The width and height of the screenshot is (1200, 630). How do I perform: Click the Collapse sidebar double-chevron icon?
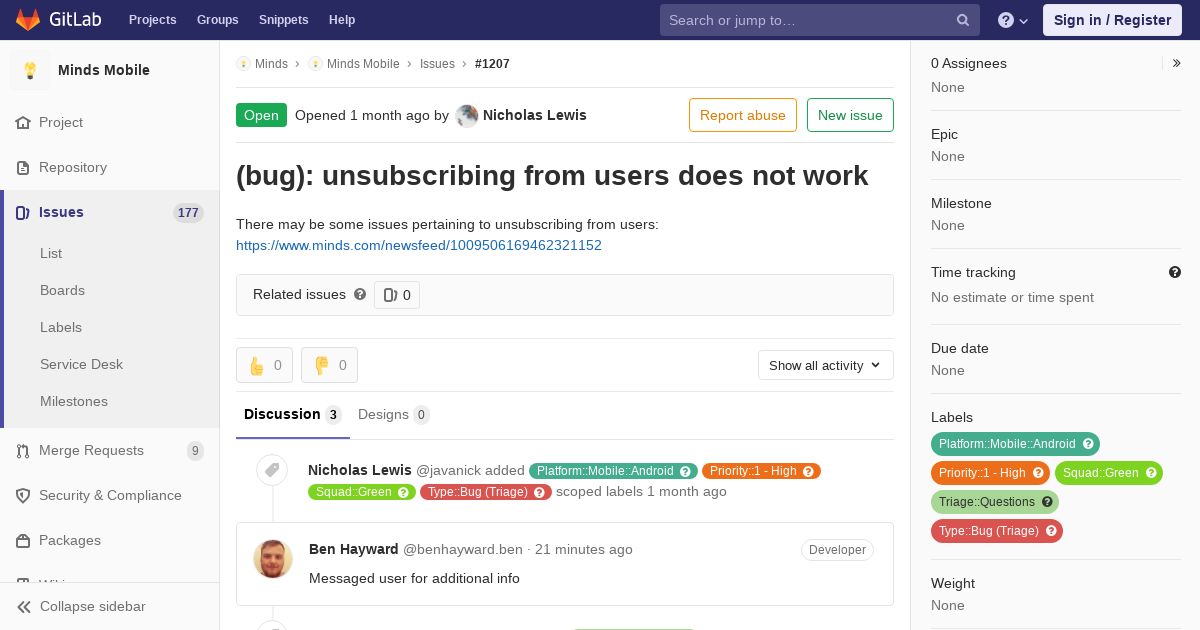[23, 607]
